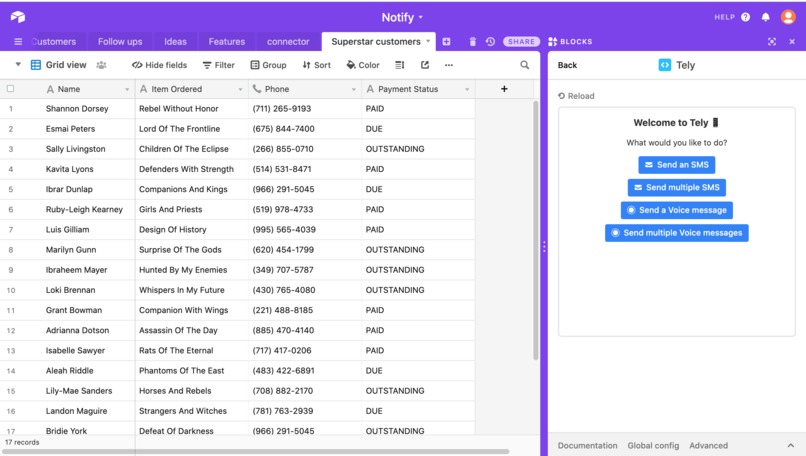Click Send a Voice message button

pos(676,210)
